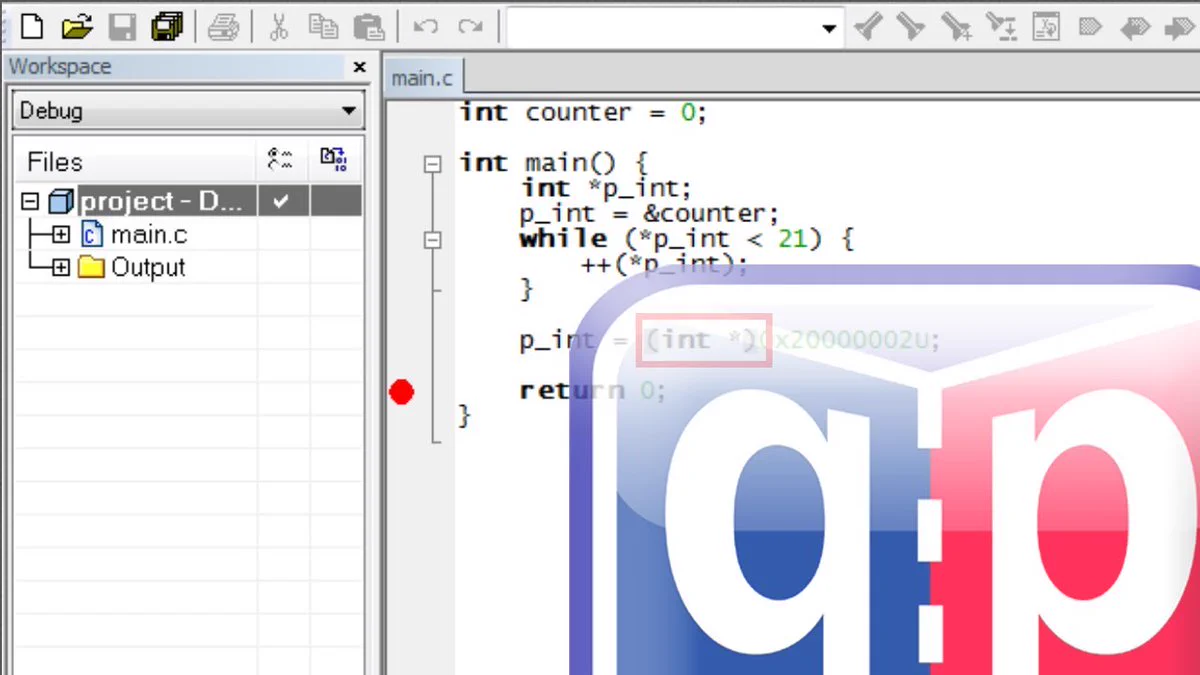Collapse the main() function code fold
This screenshot has height=675, width=1200.
pos(433,164)
